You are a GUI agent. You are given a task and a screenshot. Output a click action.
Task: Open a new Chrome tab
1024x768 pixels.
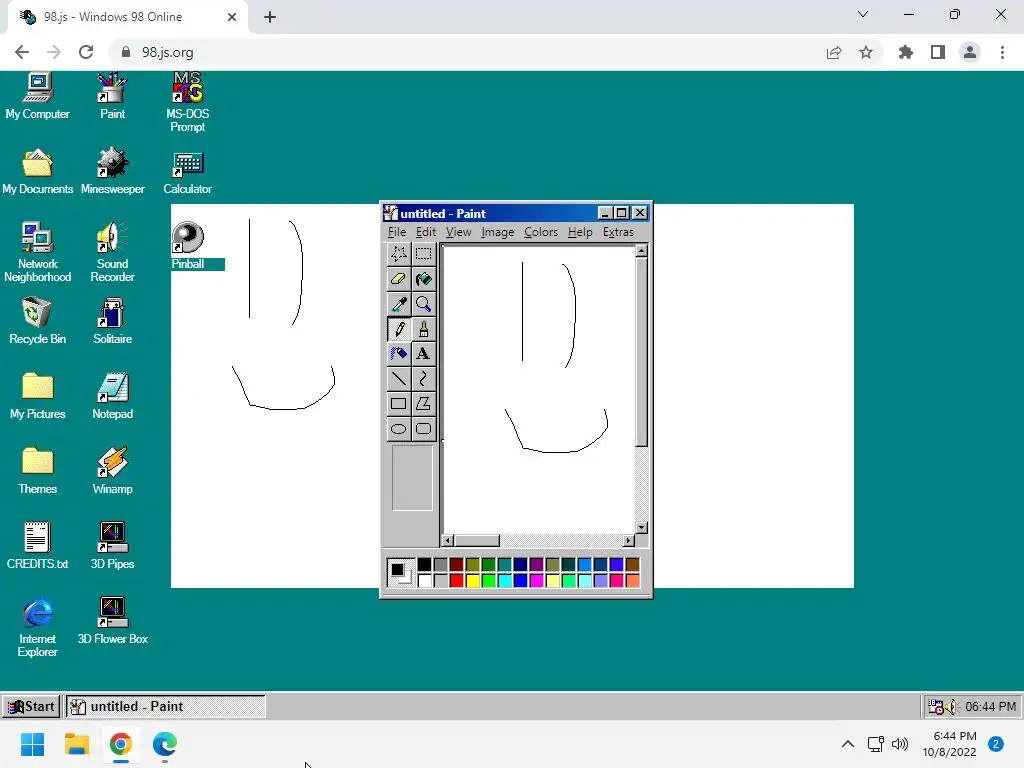[x=270, y=17]
